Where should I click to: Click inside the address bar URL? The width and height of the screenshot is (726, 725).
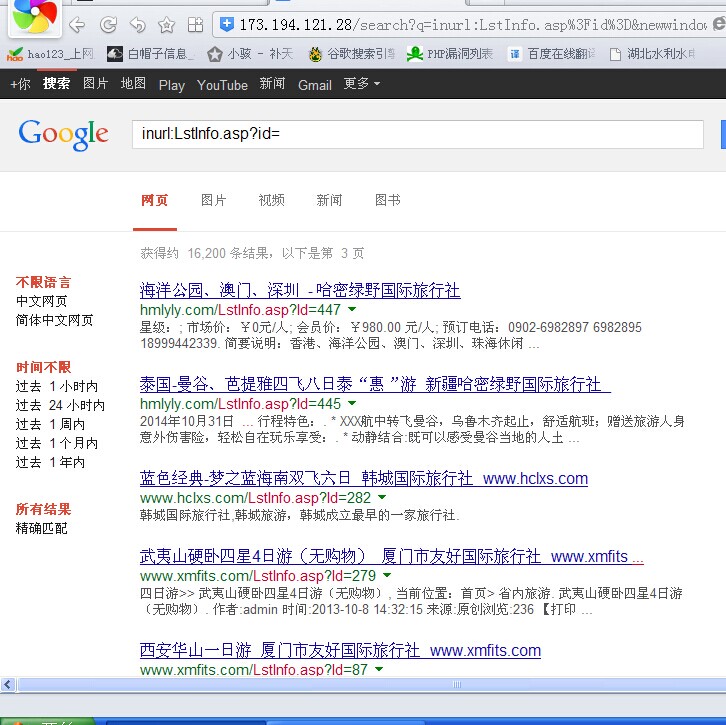point(472,25)
